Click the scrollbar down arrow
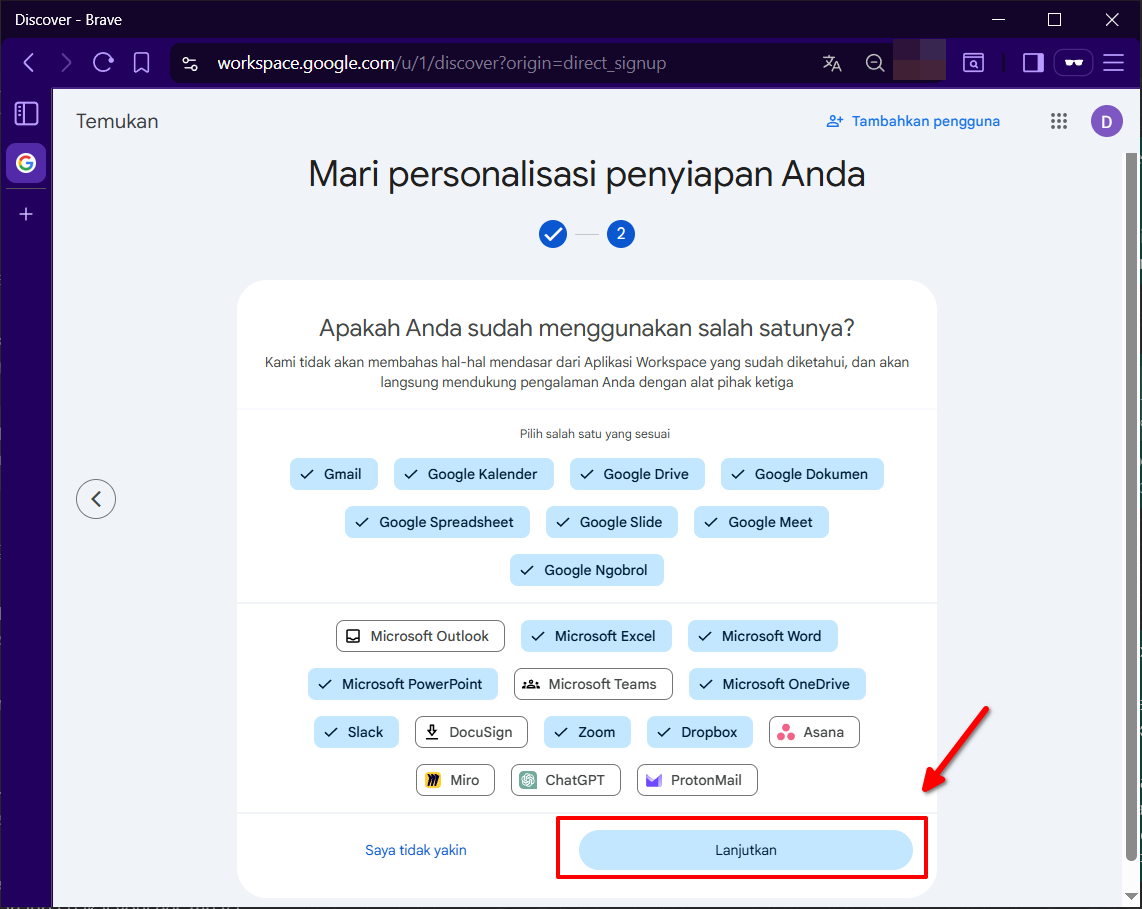 pos(1131,896)
